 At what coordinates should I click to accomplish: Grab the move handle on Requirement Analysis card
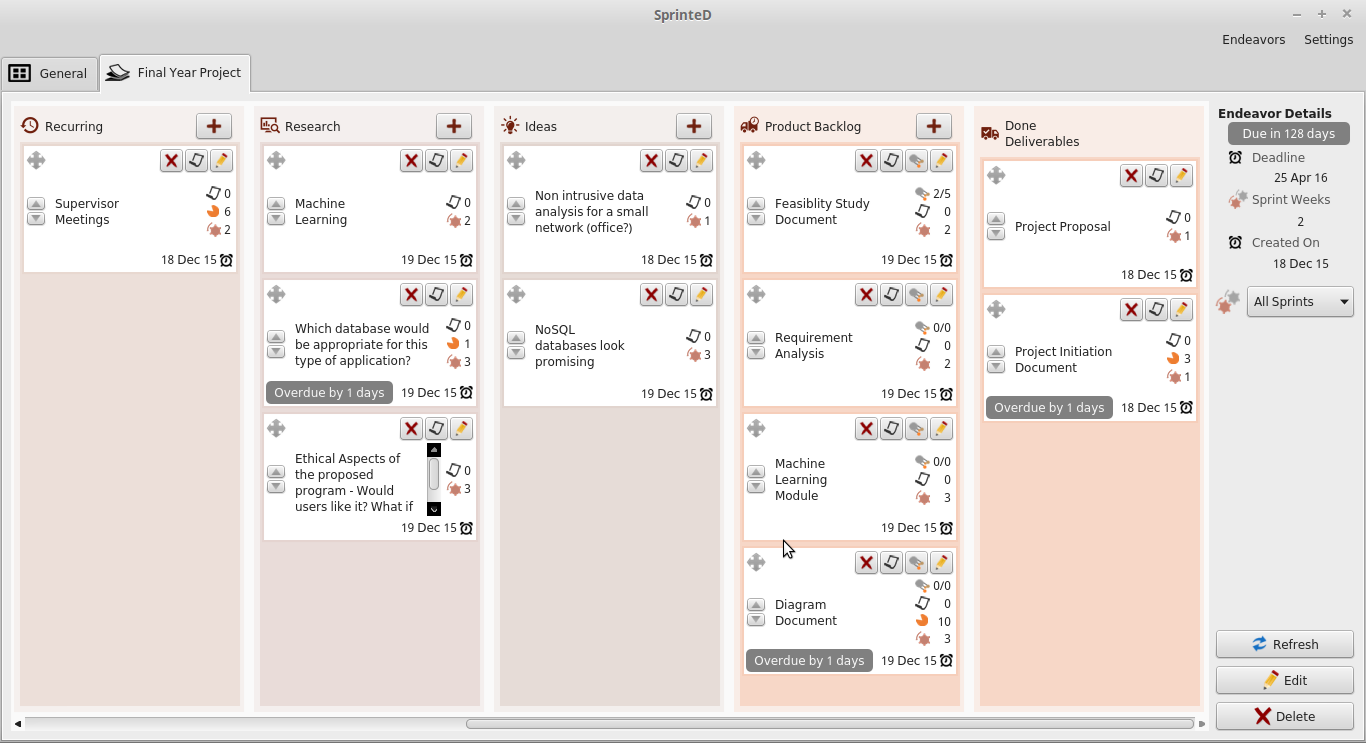coord(756,294)
